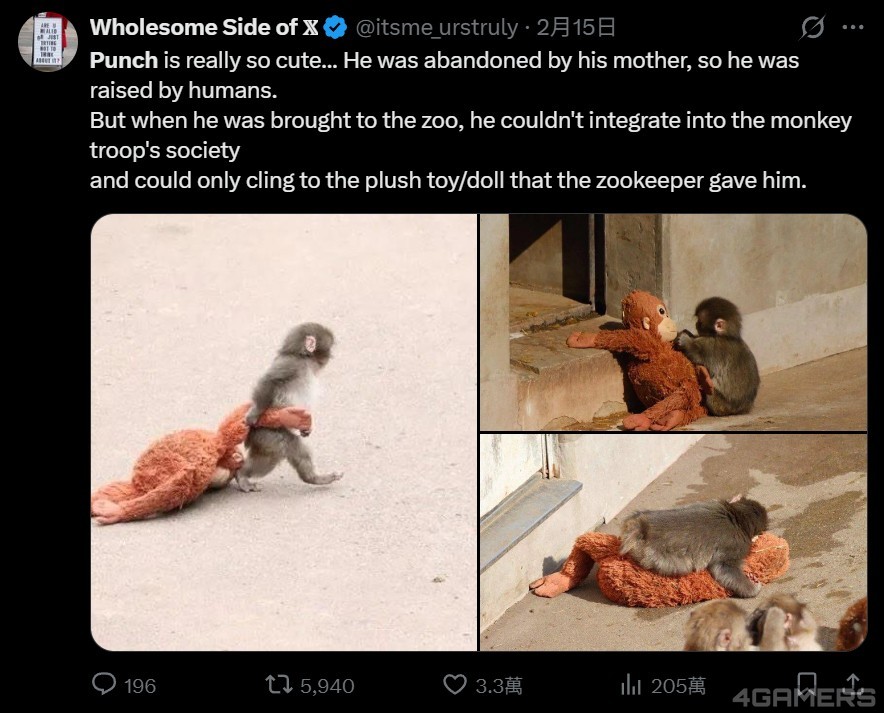884x713 pixels.
Task: Click the Grok slashed-circle icon
Action: [813, 27]
